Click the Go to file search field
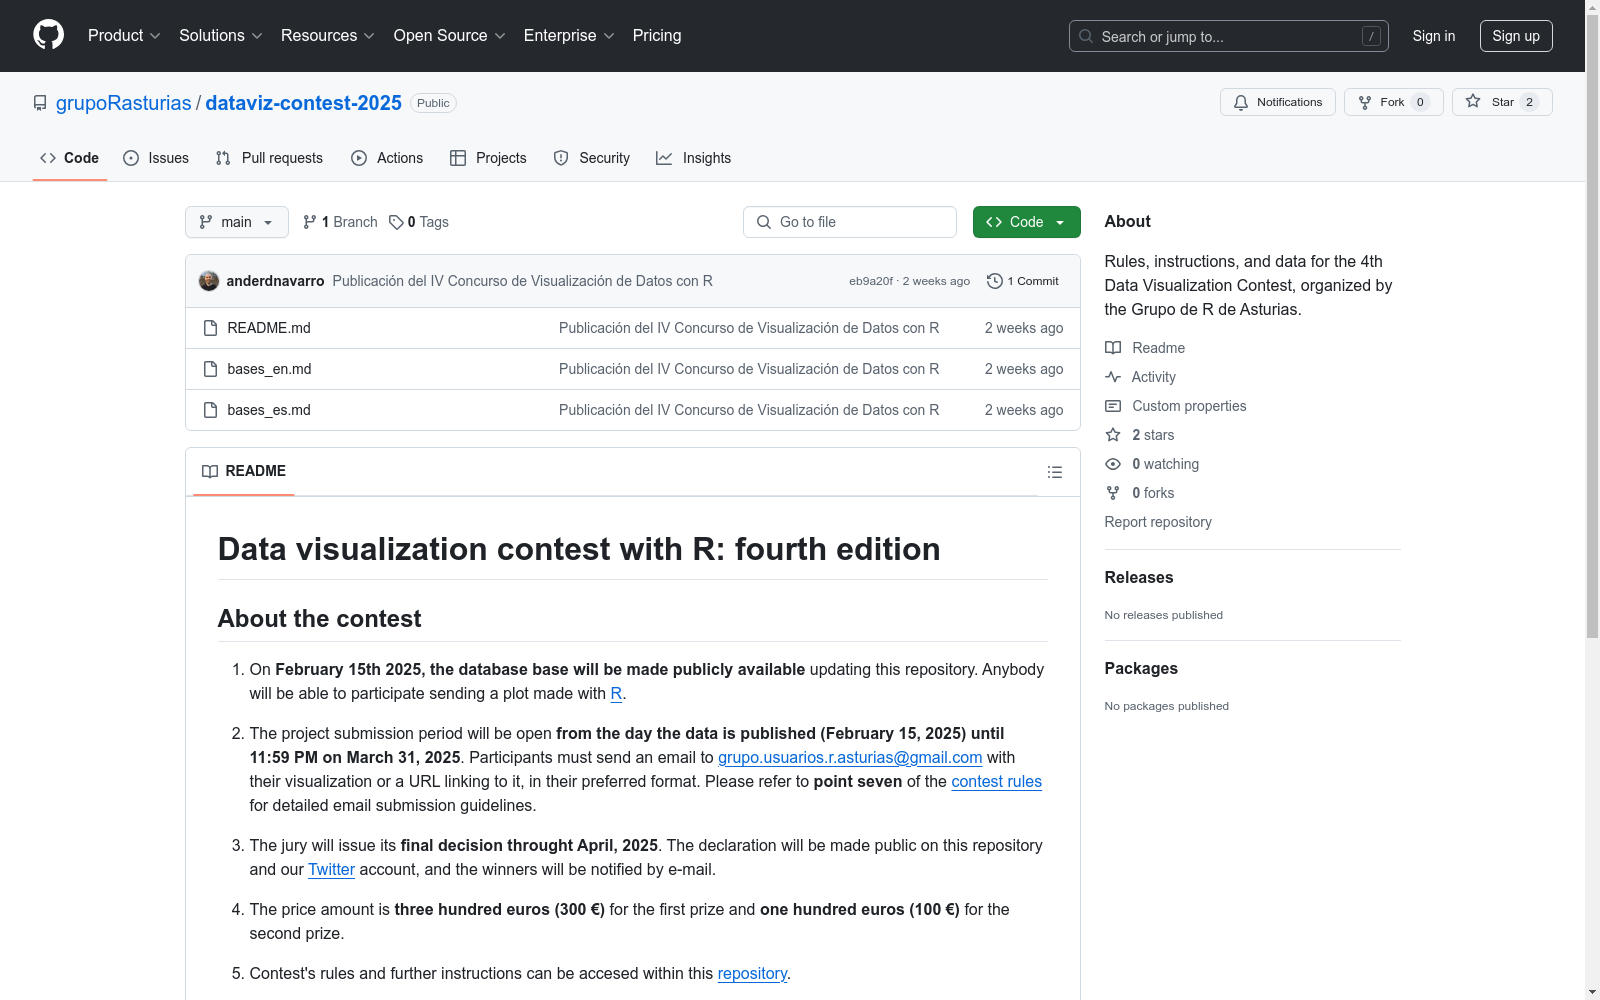The width and height of the screenshot is (1600, 1000). pos(850,222)
